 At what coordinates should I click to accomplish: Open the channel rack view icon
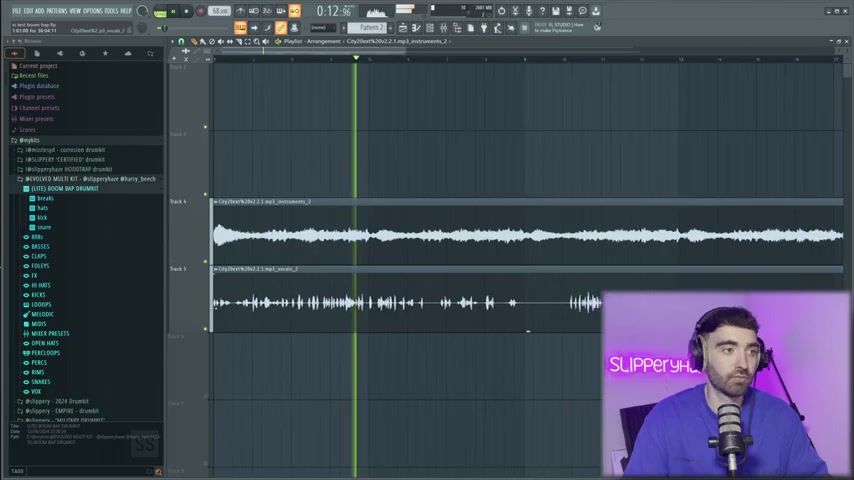point(430,28)
